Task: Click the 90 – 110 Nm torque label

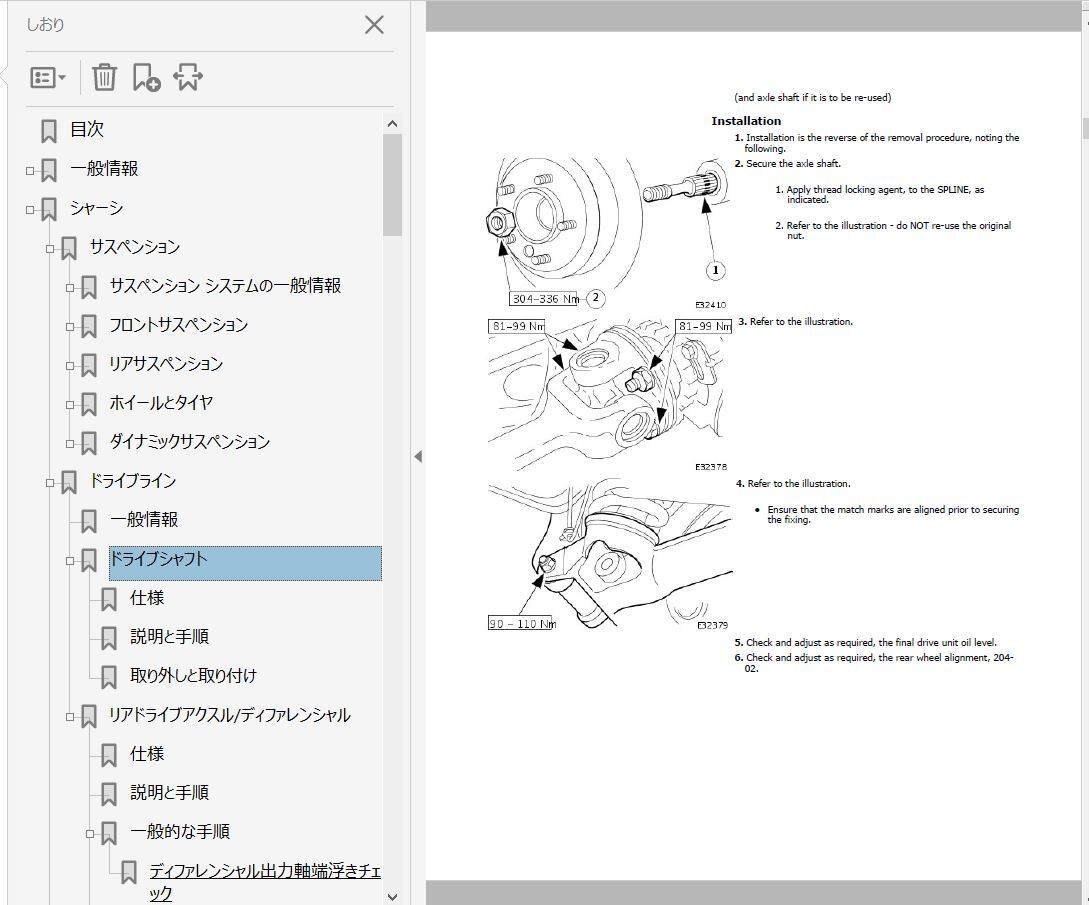Action: pos(521,623)
